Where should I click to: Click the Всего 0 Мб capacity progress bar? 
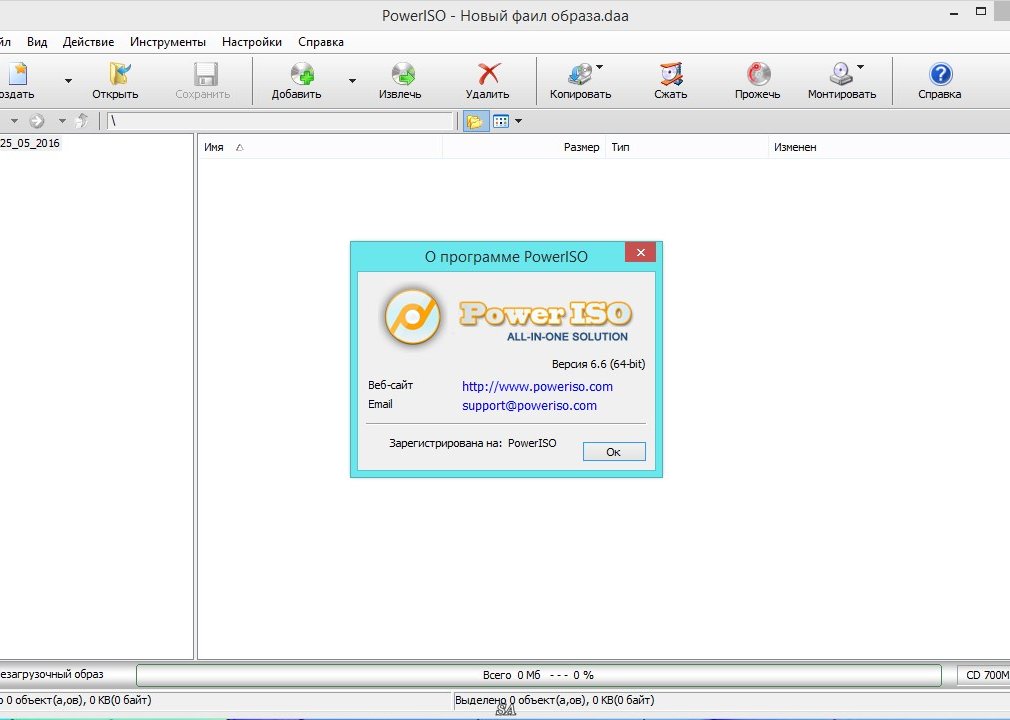tap(538, 675)
